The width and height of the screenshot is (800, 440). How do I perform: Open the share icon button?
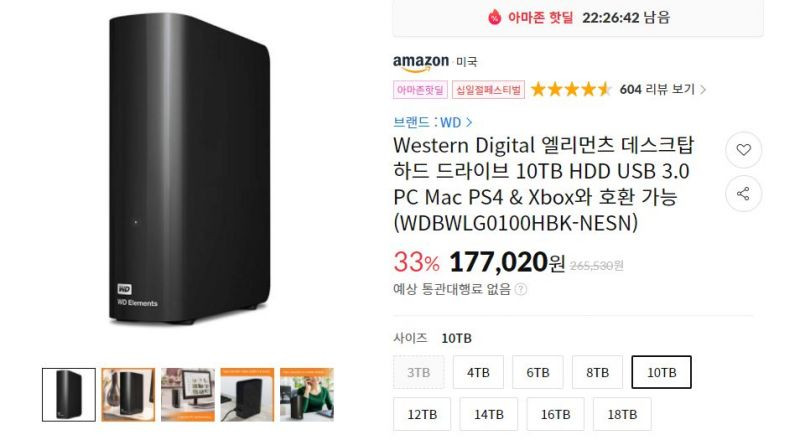(743, 193)
